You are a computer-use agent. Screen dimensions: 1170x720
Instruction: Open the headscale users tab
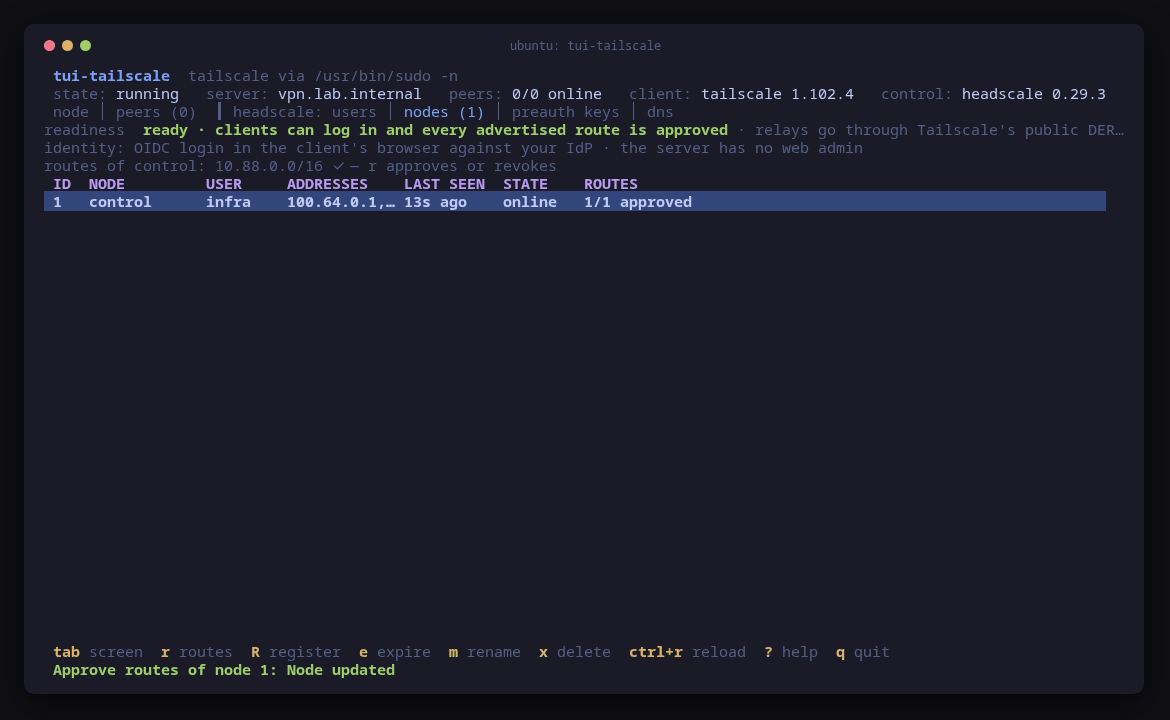tap(304, 112)
